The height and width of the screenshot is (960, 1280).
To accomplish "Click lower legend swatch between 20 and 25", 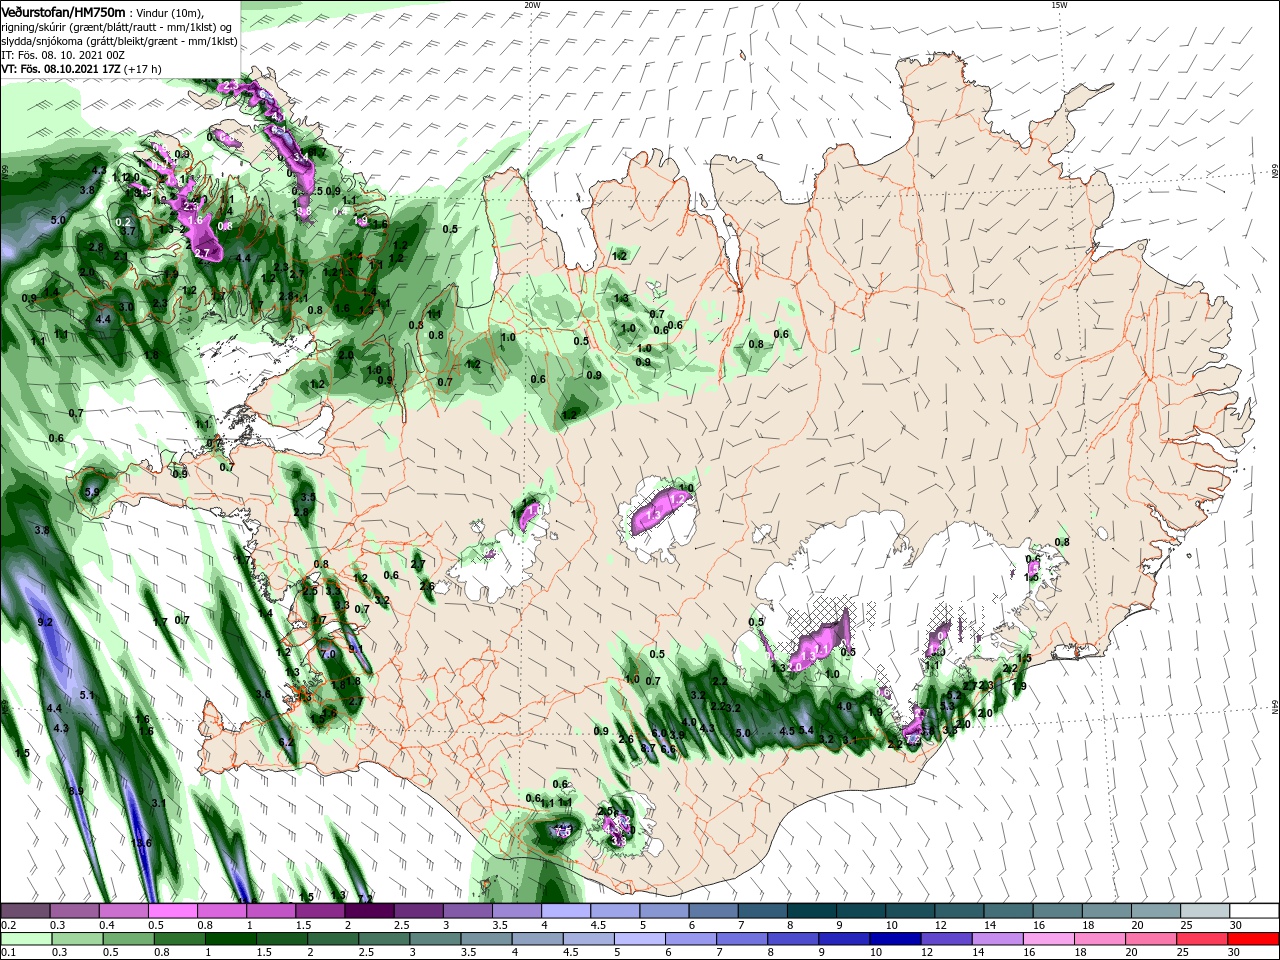I will (x=1150, y=939).
